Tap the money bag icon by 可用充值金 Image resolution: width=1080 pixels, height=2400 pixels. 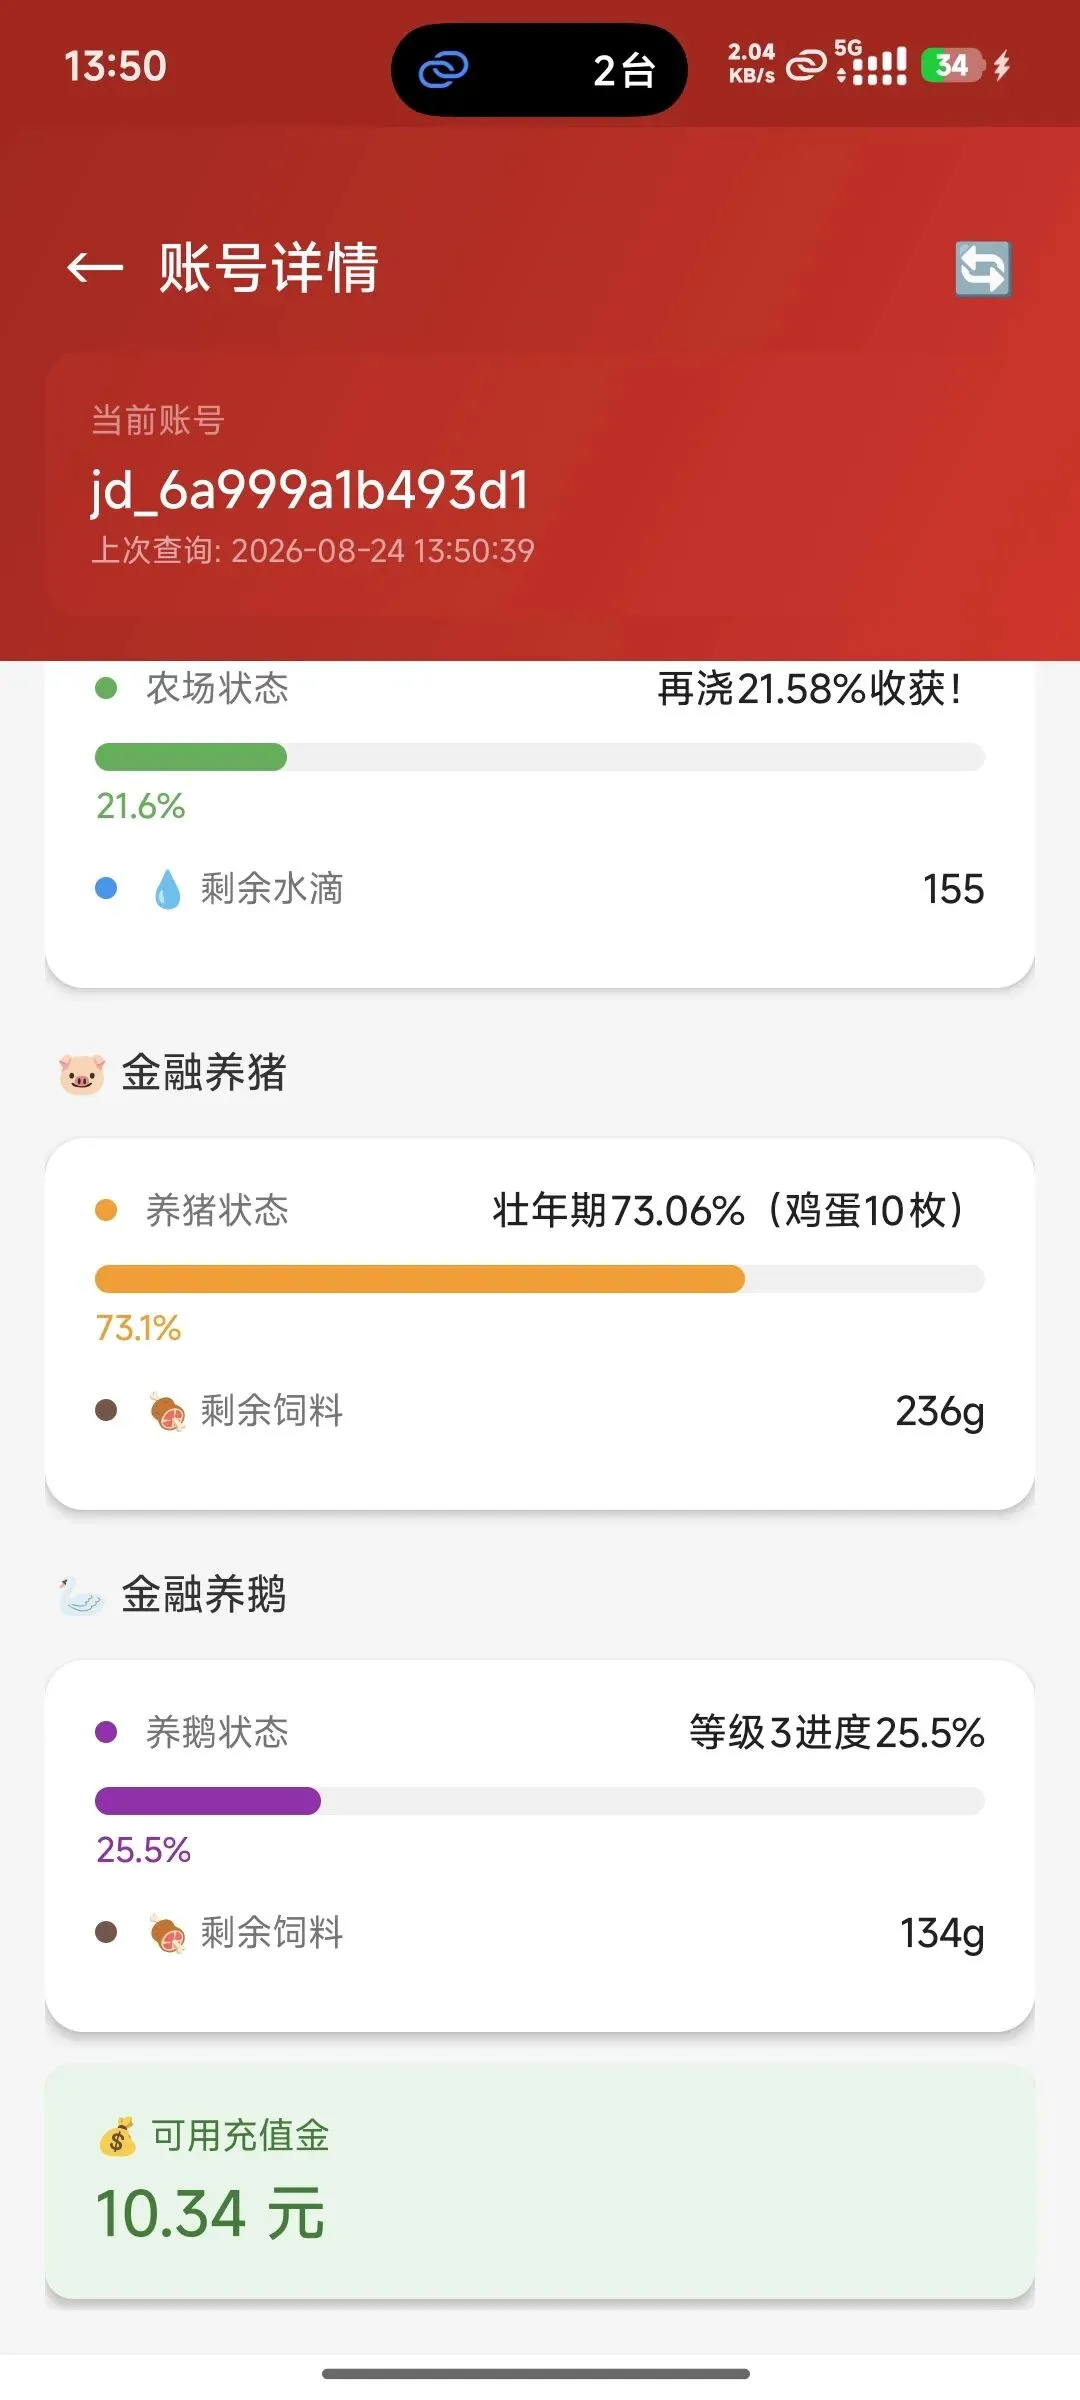coord(118,2136)
